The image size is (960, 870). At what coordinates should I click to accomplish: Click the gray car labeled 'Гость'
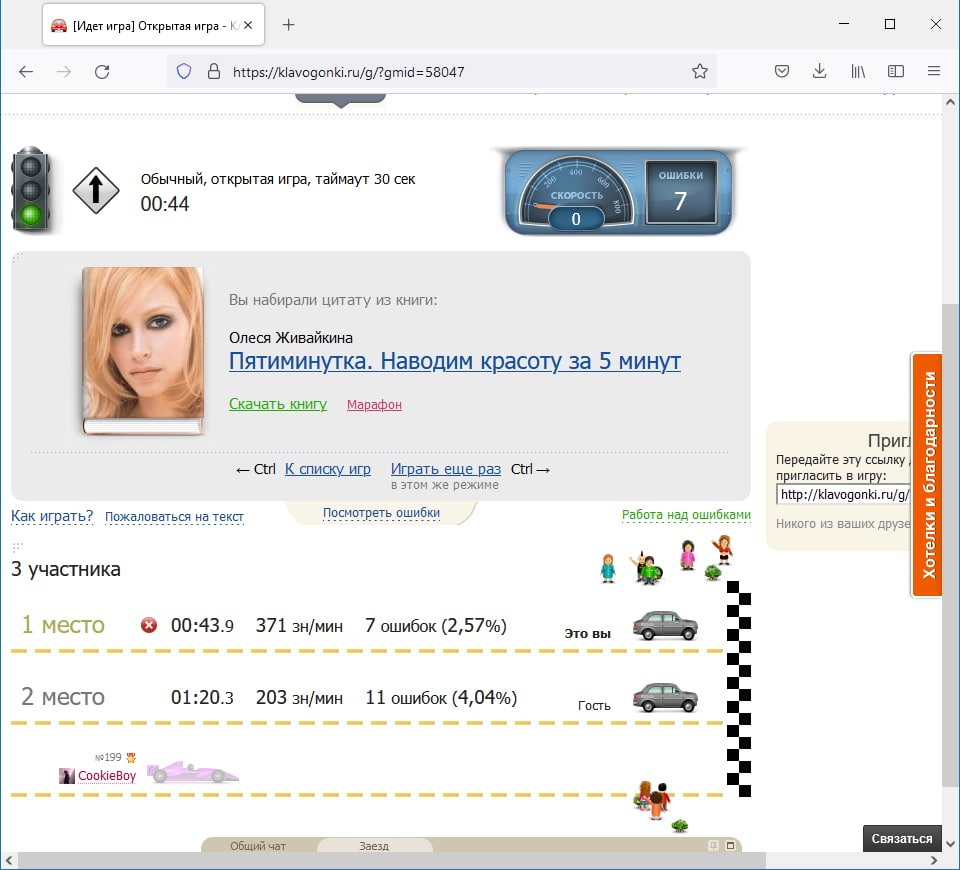click(x=666, y=697)
